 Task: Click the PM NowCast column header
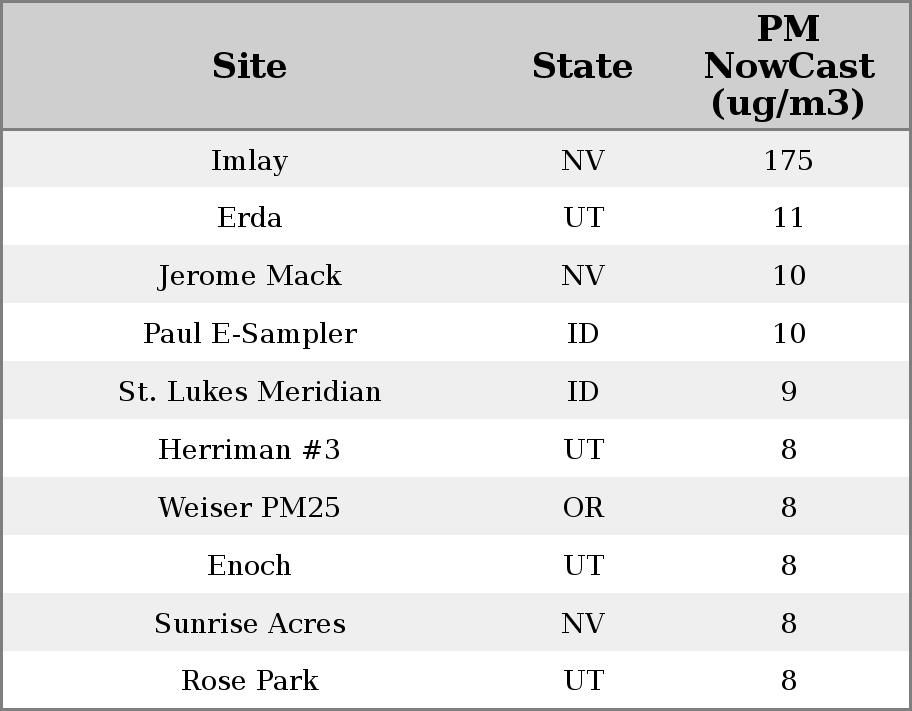tap(788, 66)
